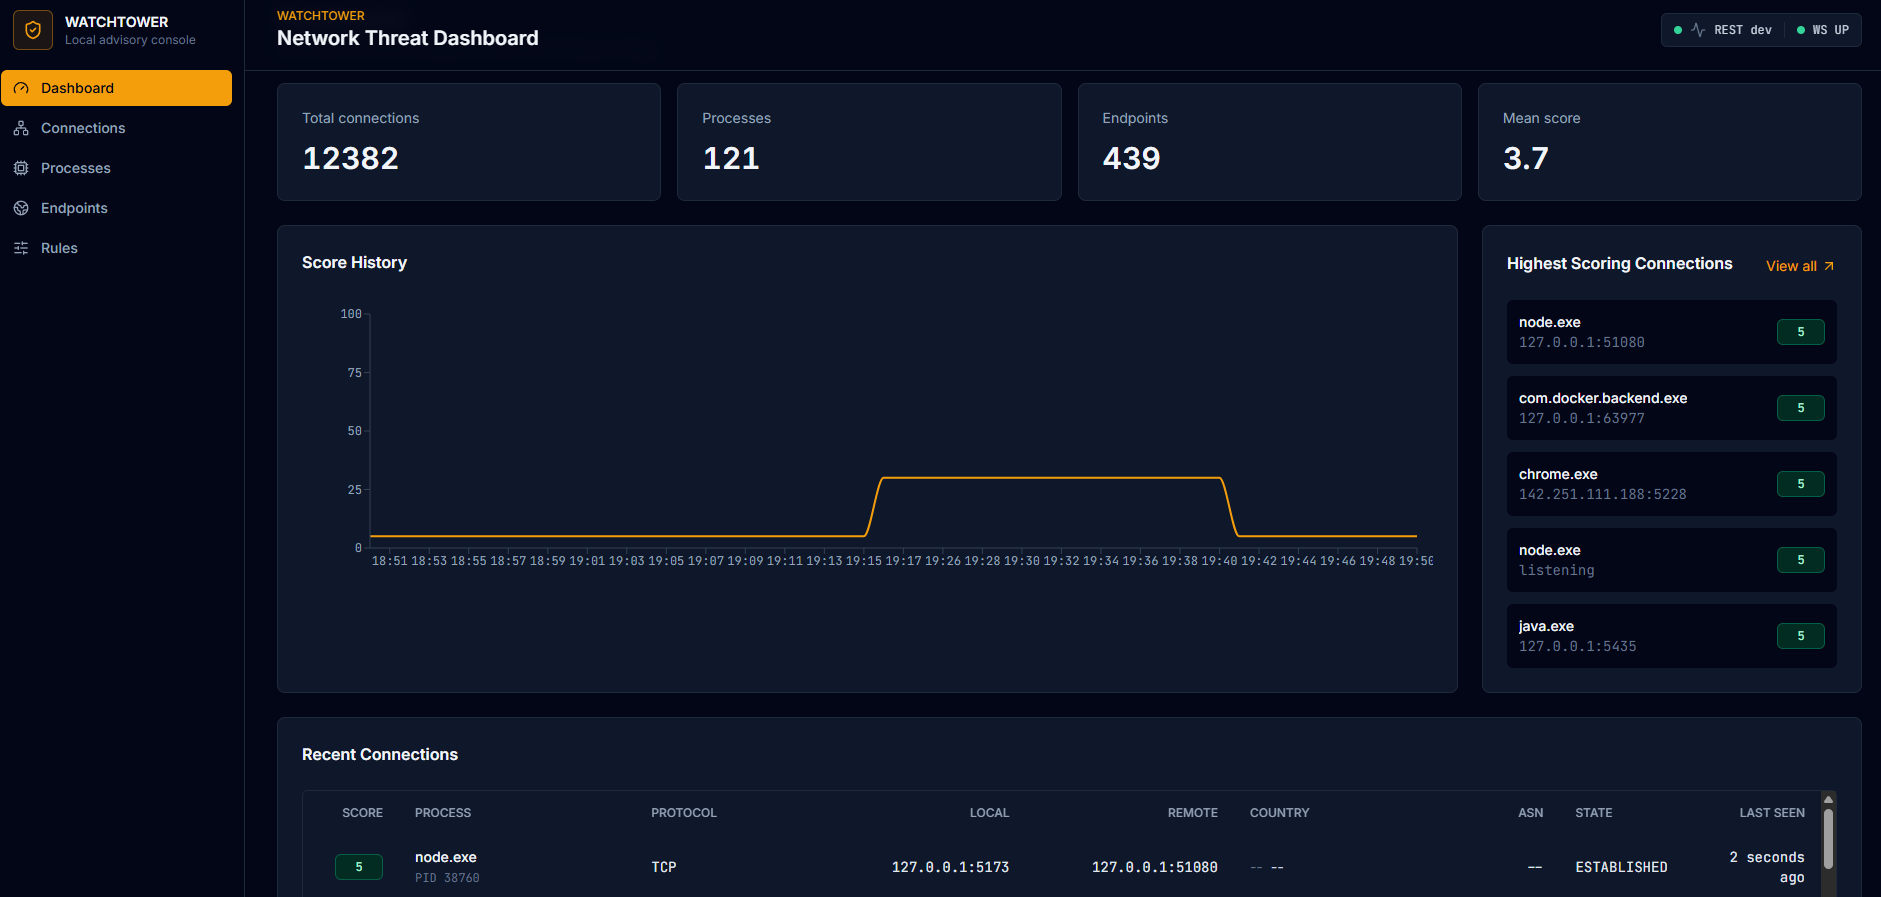Open the Rules page
Image resolution: width=1881 pixels, height=897 pixels.
[x=117, y=248]
